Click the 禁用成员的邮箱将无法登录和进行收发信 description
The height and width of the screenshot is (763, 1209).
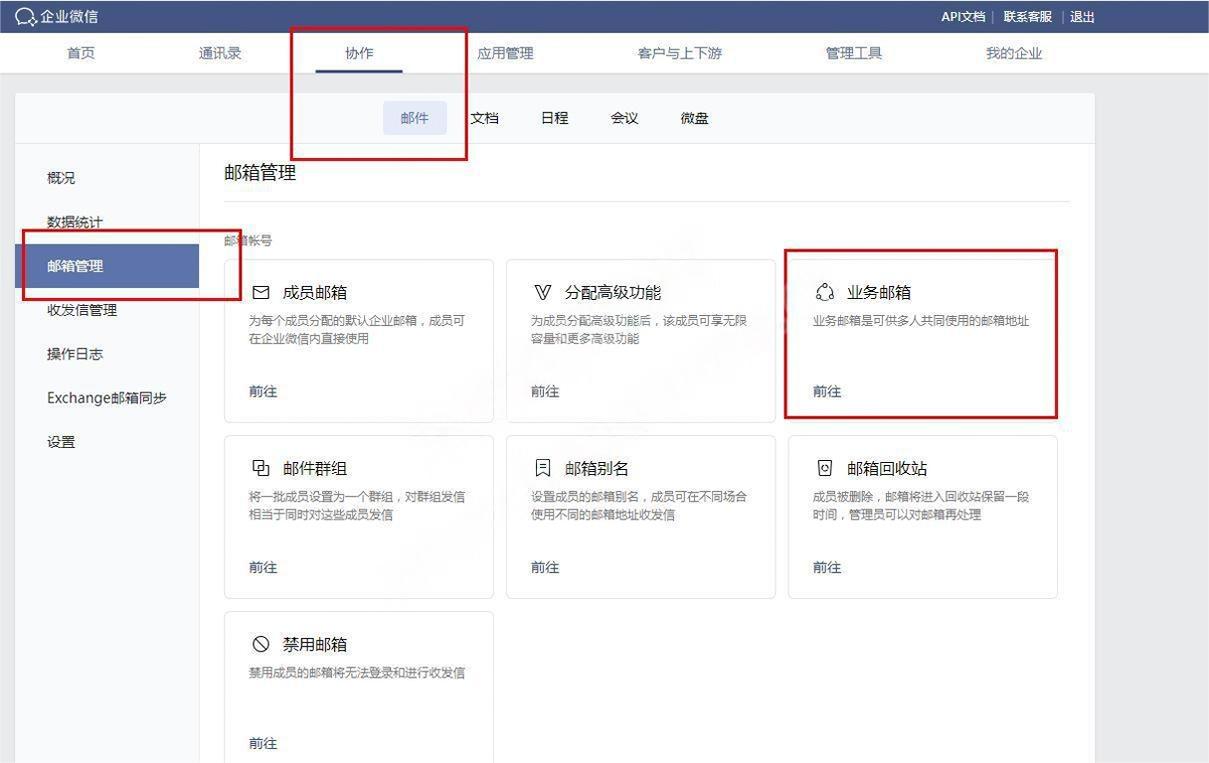click(357, 673)
